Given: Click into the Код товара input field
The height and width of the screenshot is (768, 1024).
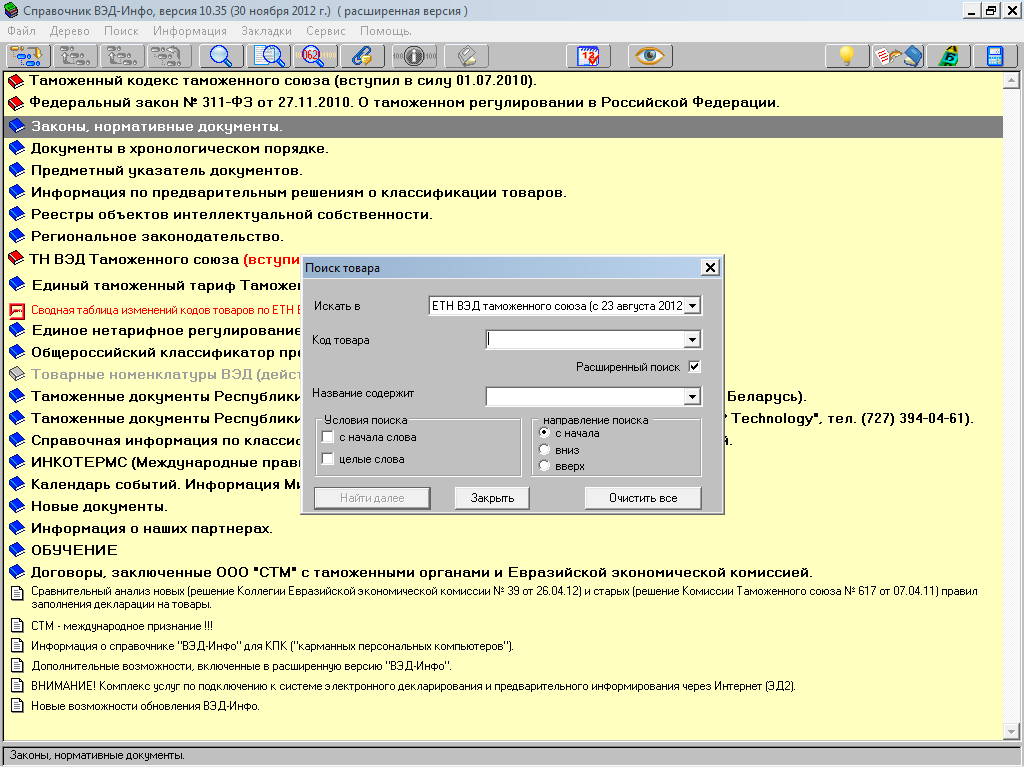Looking at the screenshot, I should point(585,340).
